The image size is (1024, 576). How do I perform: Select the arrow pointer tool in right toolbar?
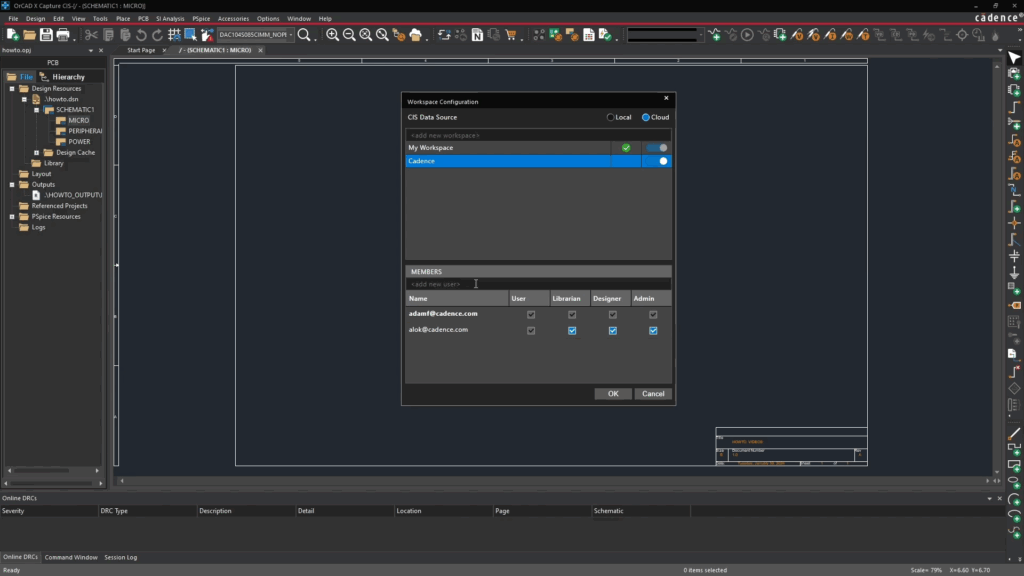click(x=1013, y=59)
